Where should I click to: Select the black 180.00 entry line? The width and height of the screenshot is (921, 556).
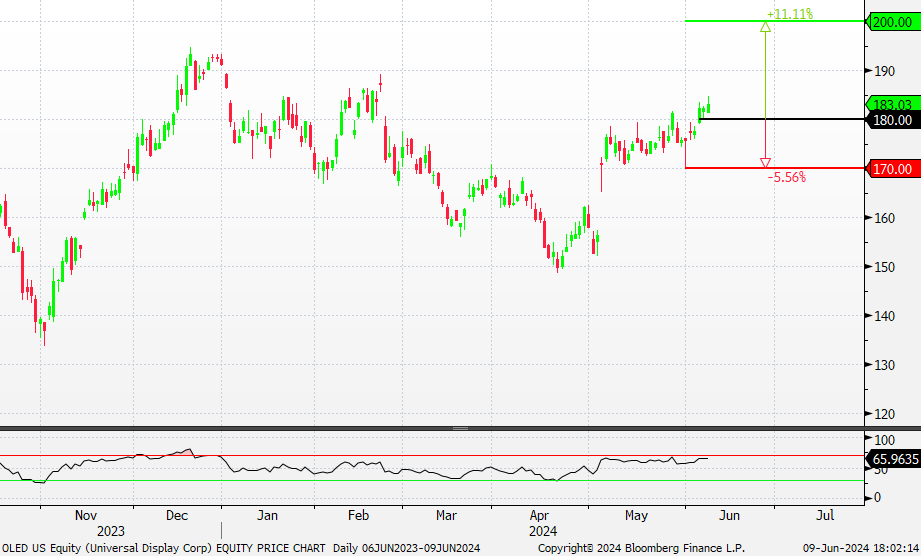click(x=780, y=119)
